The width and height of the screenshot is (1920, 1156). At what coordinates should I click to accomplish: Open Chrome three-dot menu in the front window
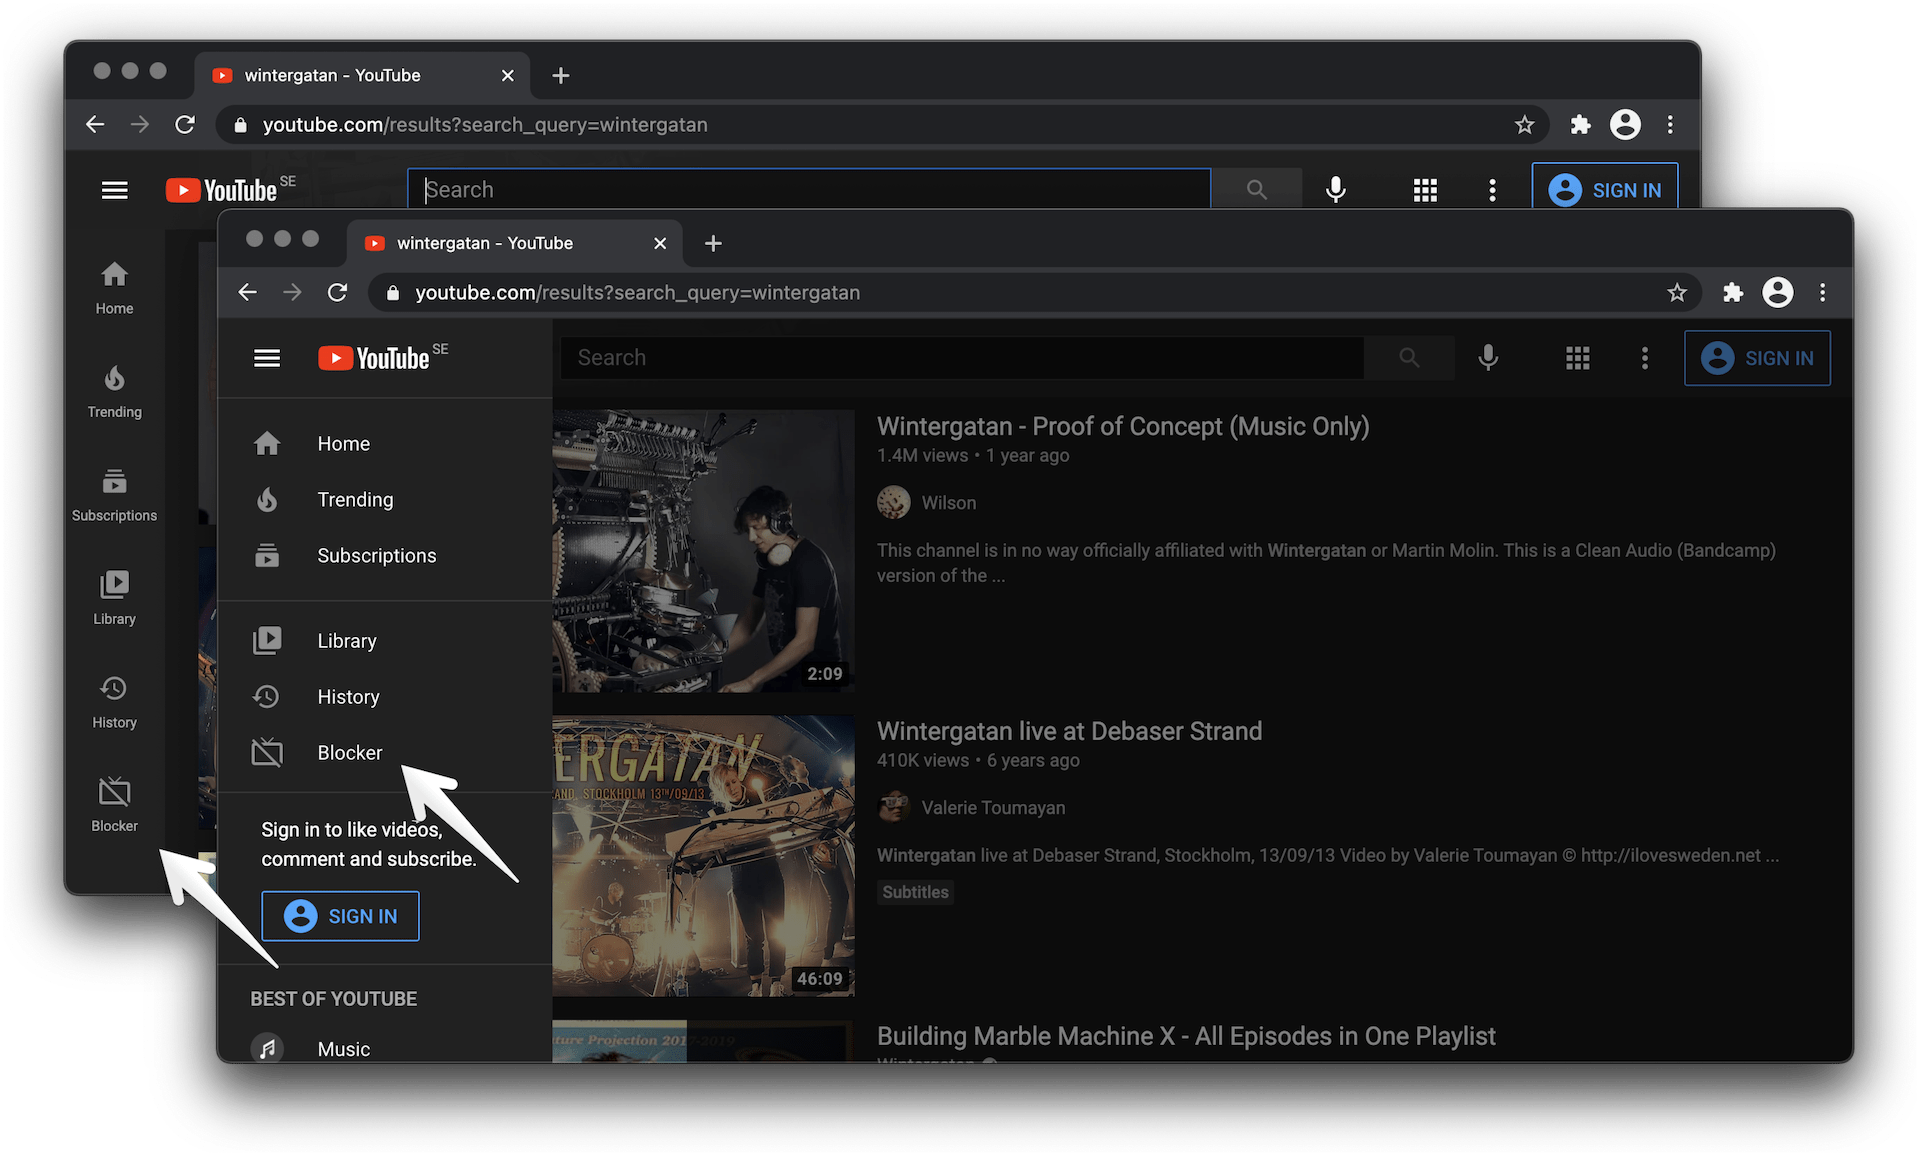tap(1822, 292)
